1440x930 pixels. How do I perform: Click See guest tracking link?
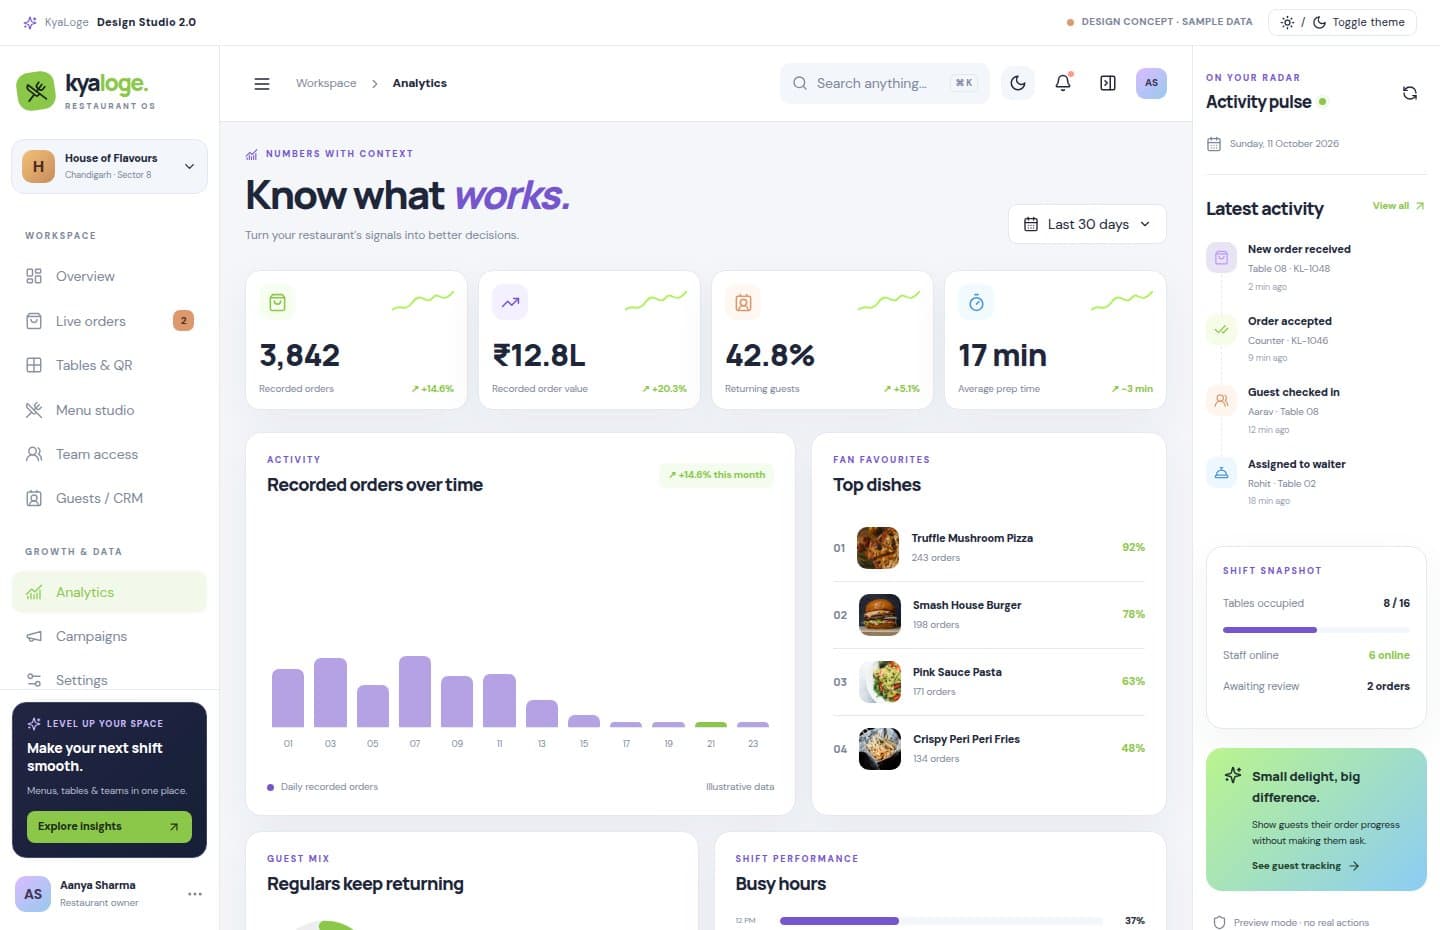pyautogui.click(x=1305, y=866)
